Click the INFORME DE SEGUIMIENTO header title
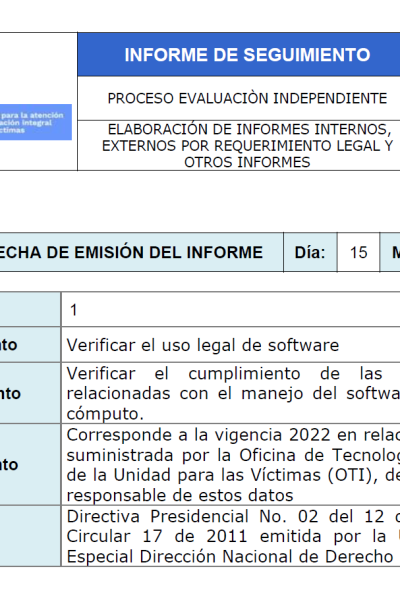Screen dimensions: 400x600 click(x=247, y=55)
